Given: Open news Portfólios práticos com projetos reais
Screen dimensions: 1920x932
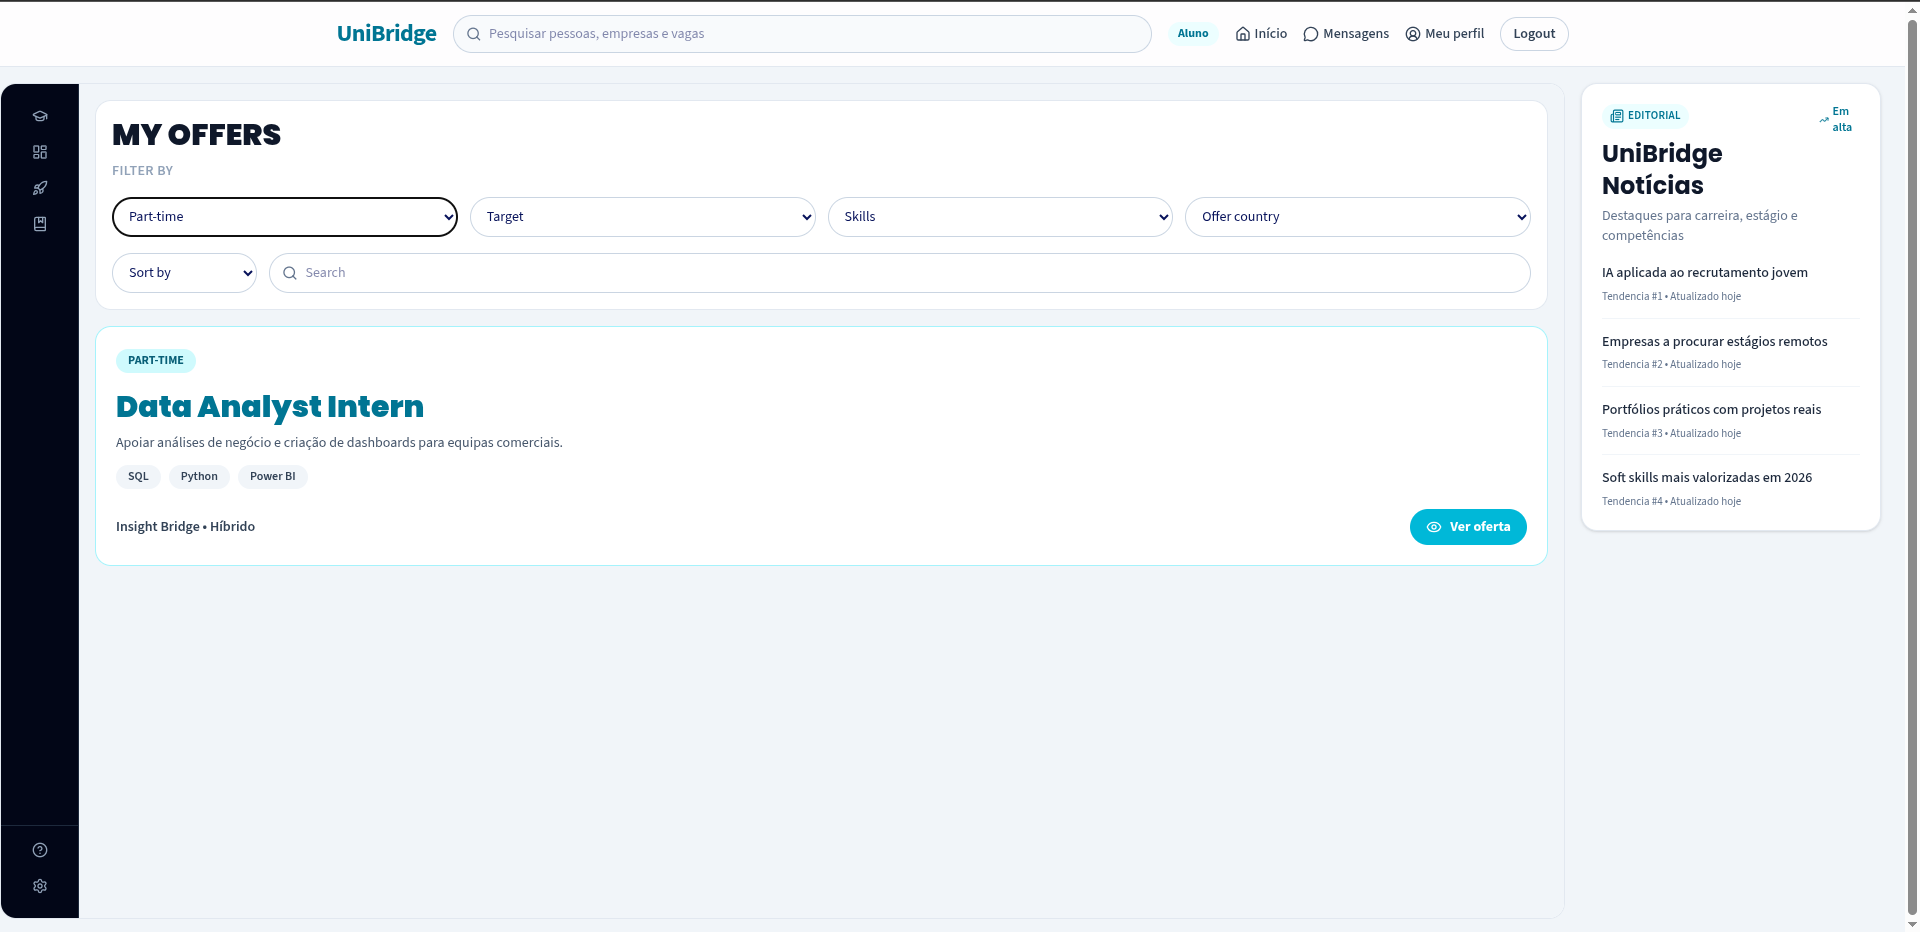Looking at the screenshot, I should [x=1712, y=410].
